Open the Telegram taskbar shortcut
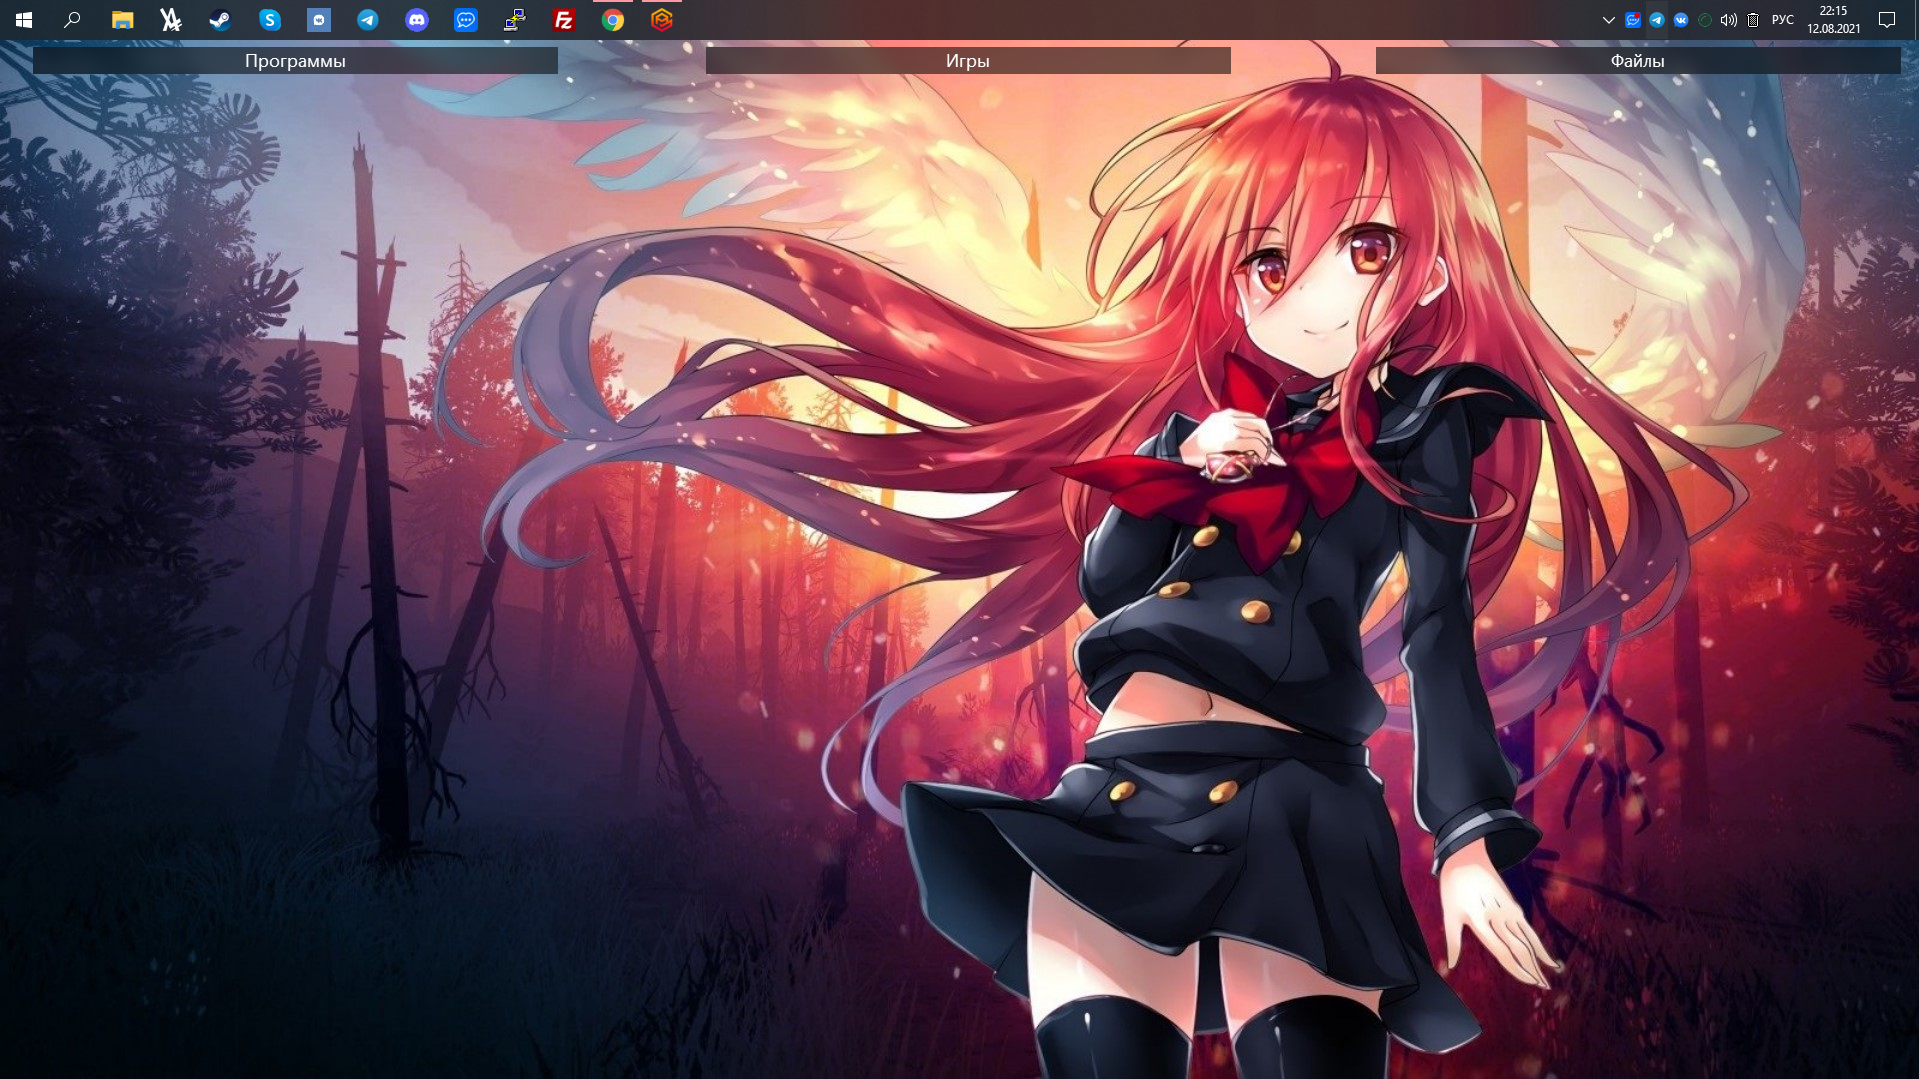 point(368,20)
